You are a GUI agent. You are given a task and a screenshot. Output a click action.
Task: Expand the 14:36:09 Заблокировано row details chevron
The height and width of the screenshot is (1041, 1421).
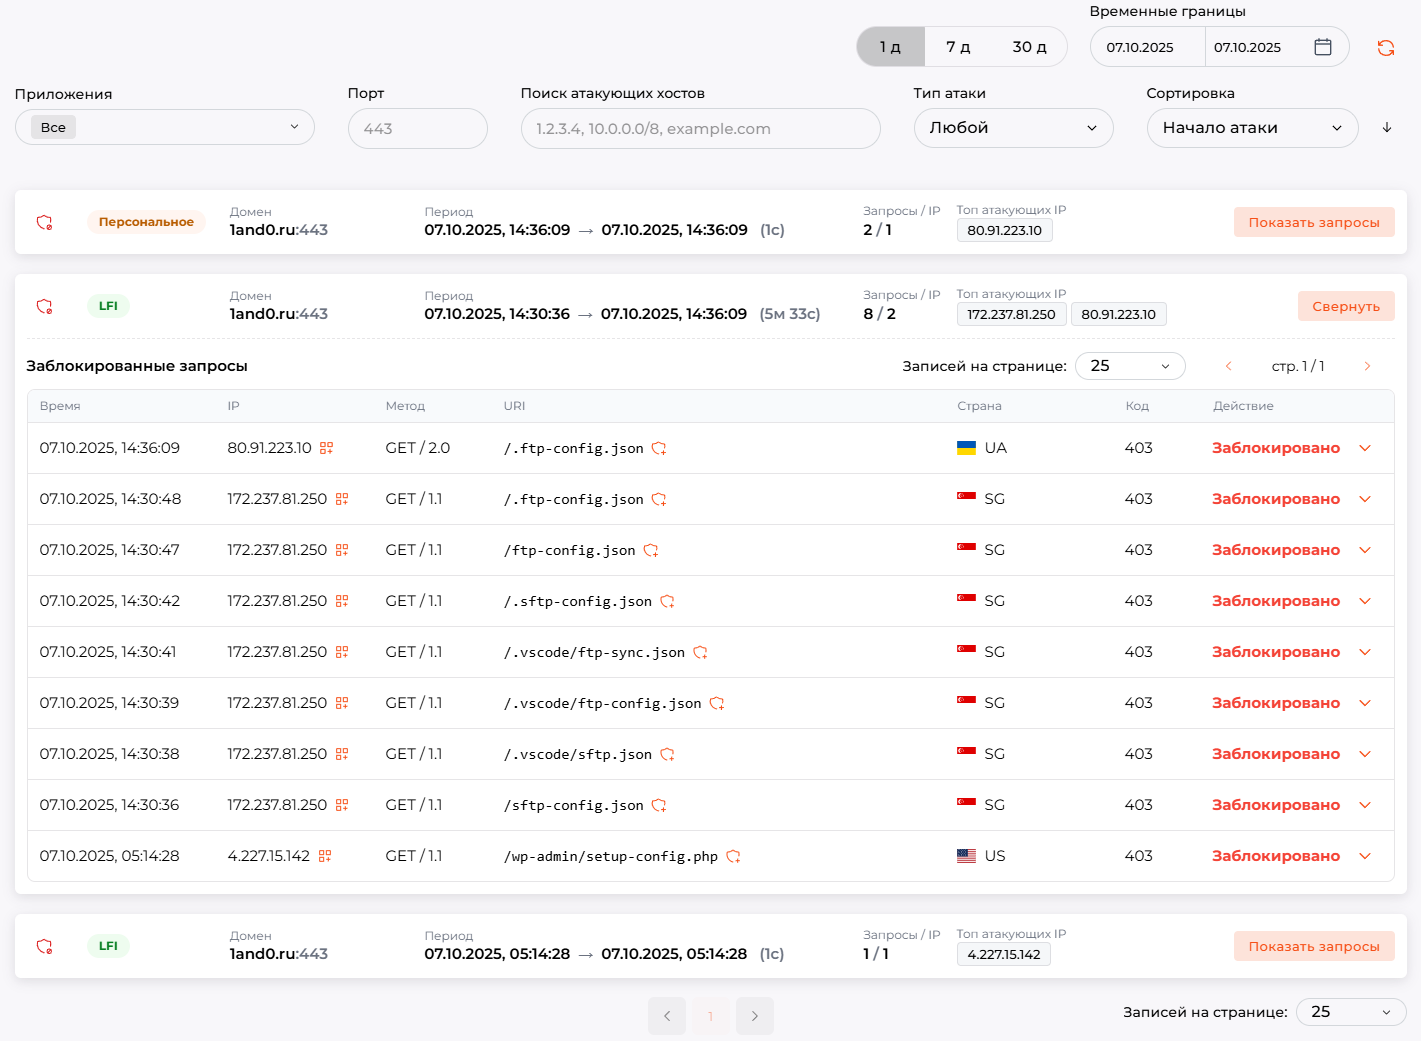point(1365,448)
